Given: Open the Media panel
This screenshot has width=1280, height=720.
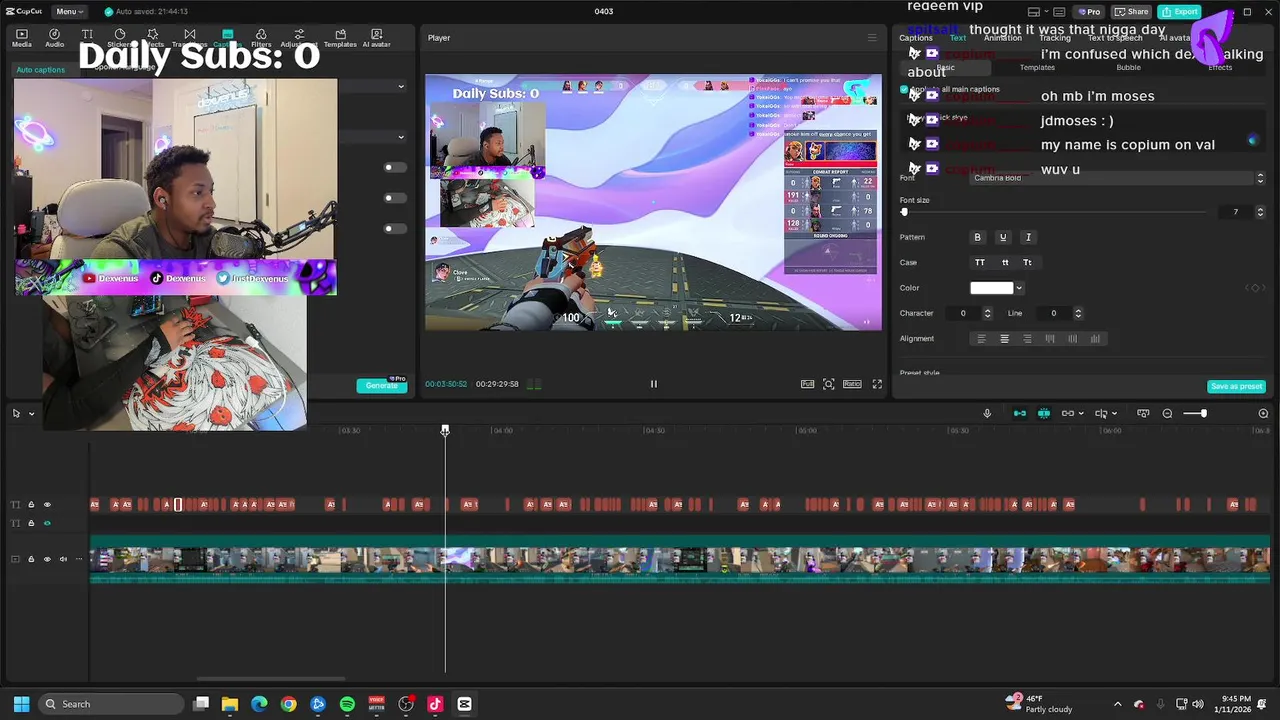Looking at the screenshot, I should click(22, 38).
